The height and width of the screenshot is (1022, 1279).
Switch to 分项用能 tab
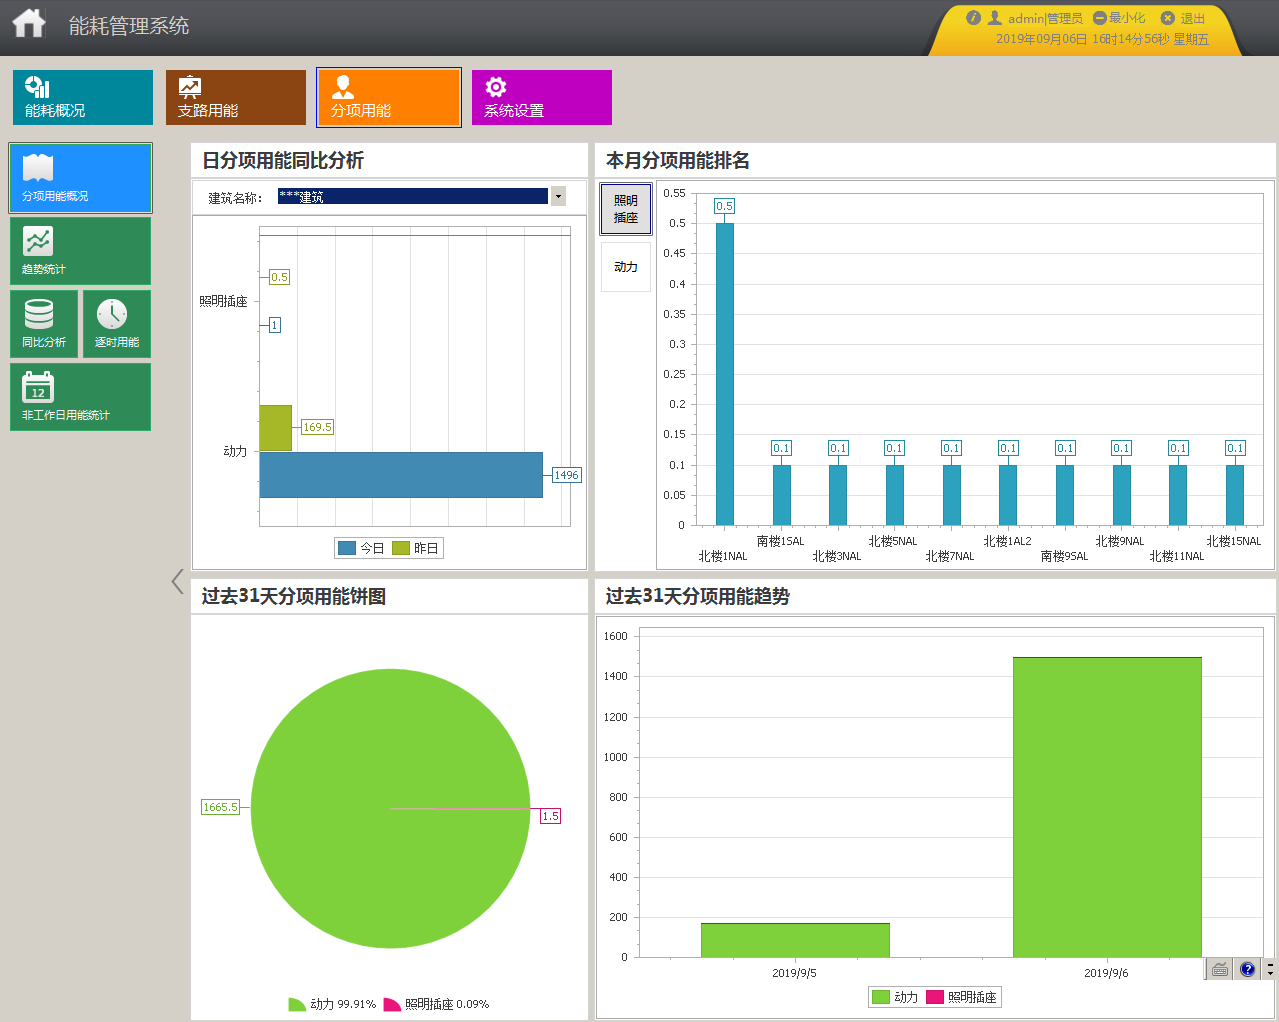[389, 97]
